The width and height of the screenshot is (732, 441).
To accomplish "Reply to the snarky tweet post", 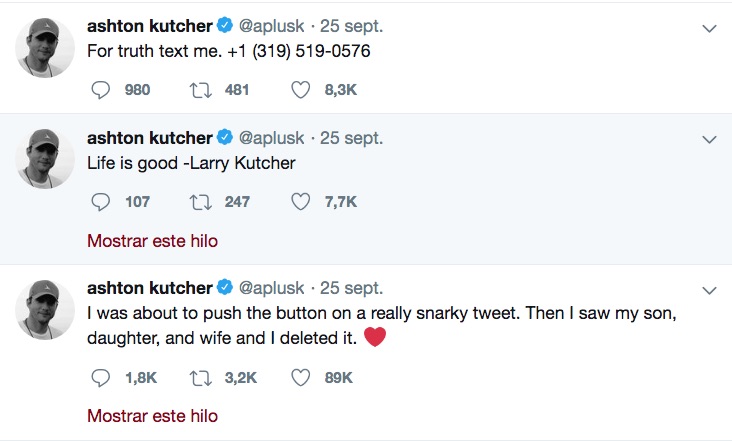I will pyautogui.click(x=100, y=377).
